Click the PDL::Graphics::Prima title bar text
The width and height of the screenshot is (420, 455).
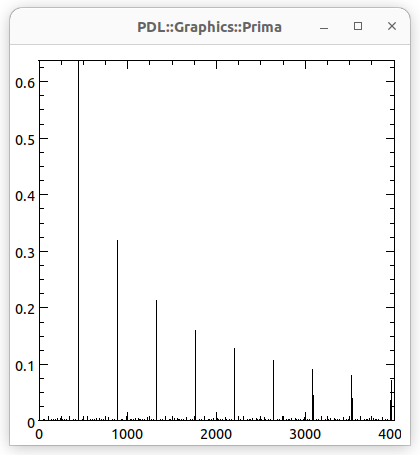tap(210, 27)
